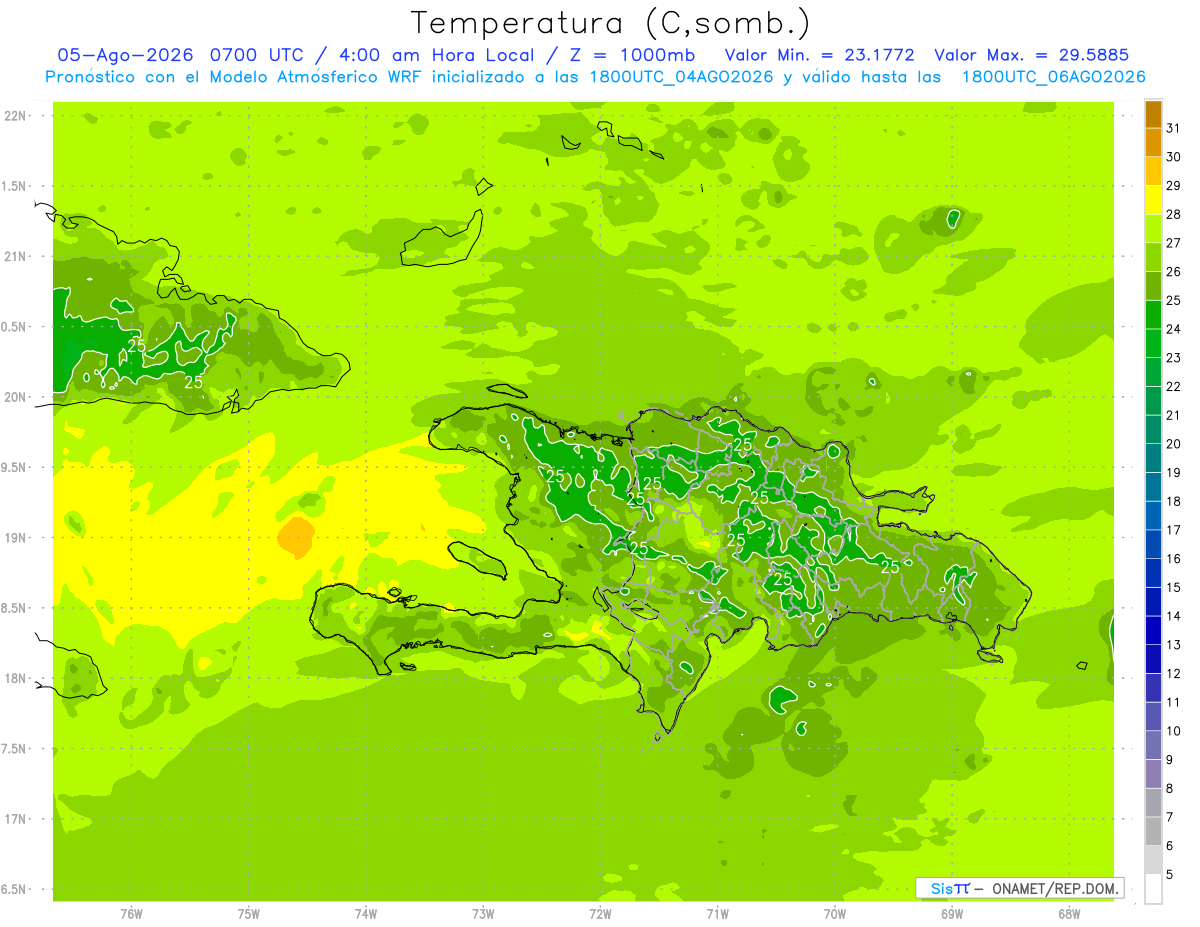
Task: Click the "1.5N" latitude label
Action: click(x=15, y=186)
